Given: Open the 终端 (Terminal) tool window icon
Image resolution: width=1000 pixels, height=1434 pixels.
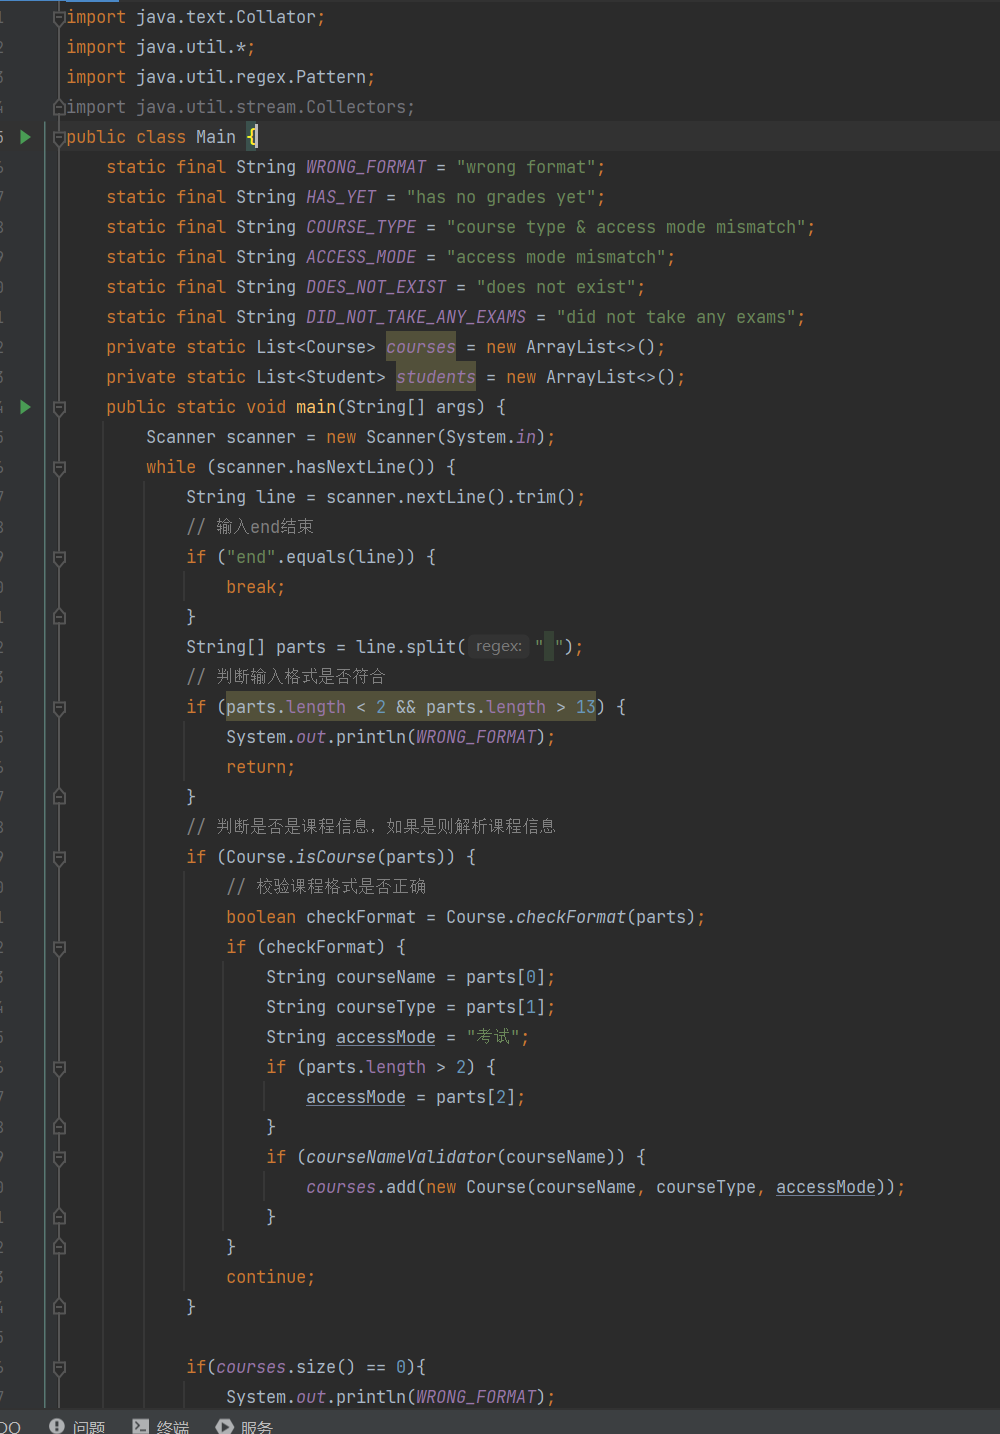Looking at the screenshot, I should pos(141,1426).
